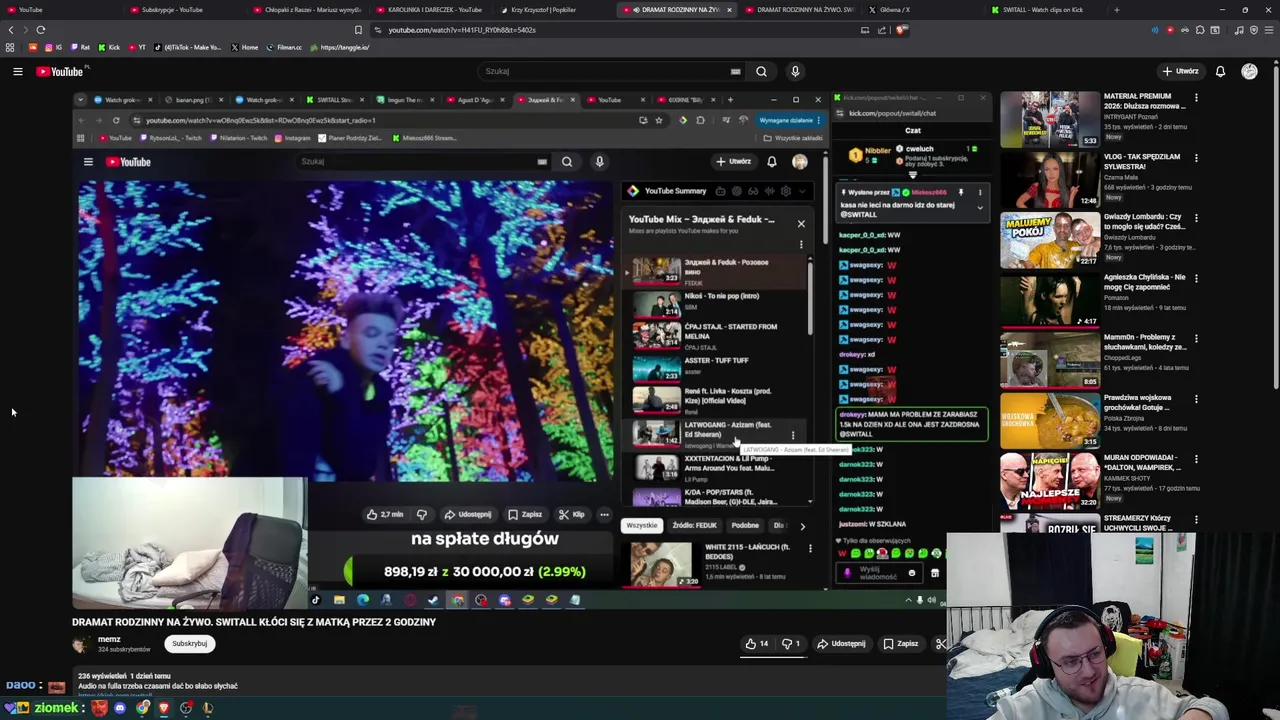Open options for Prawdziwa wojskowa grochówka video
The width and height of the screenshot is (1280, 720).
1196,398
